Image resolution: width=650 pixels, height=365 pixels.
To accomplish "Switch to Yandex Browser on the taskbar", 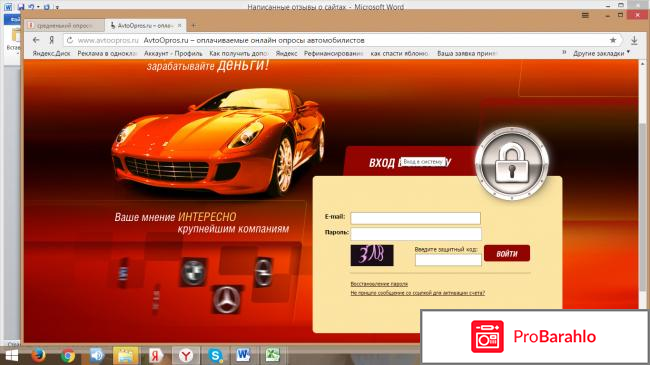I will (186, 355).
